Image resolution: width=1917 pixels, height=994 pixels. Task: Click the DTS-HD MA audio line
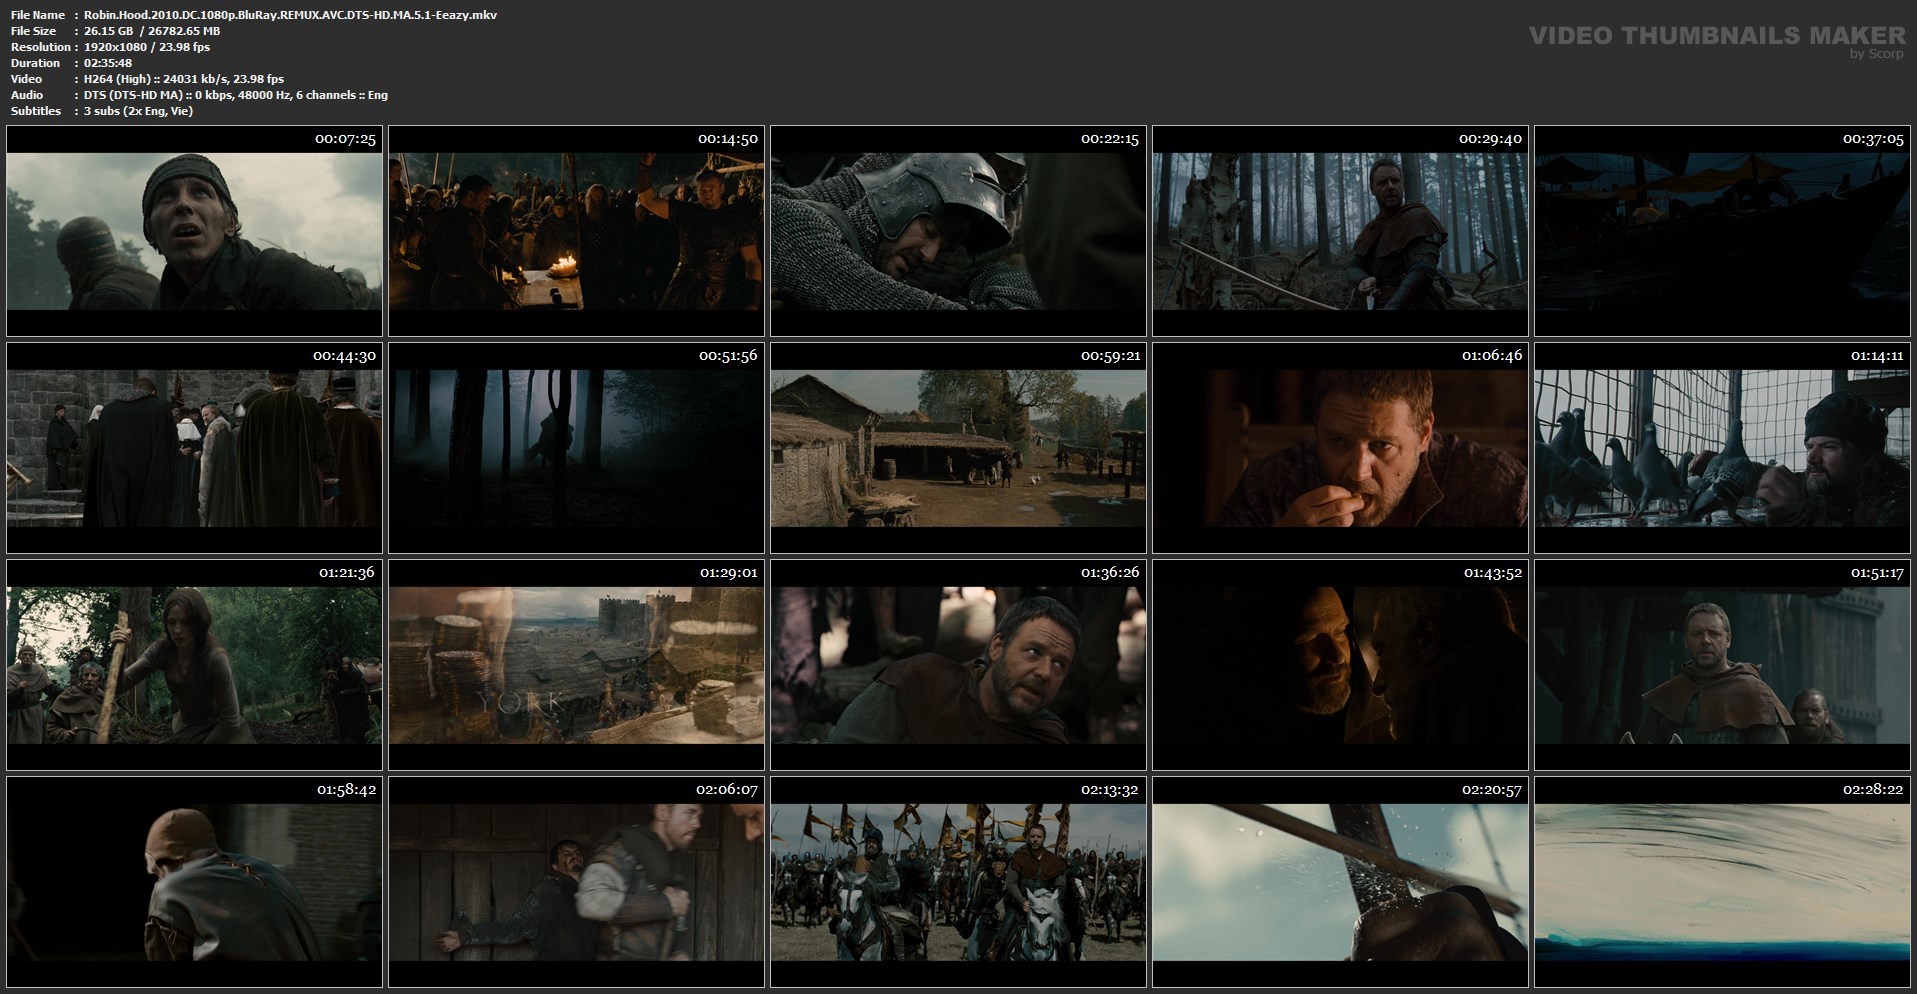pyautogui.click(x=236, y=95)
